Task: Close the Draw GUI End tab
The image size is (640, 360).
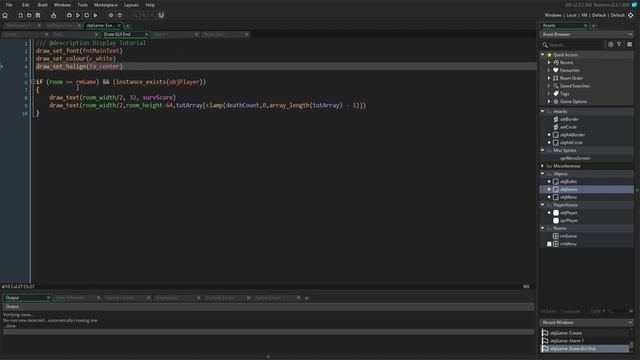Action: (147, 35)
